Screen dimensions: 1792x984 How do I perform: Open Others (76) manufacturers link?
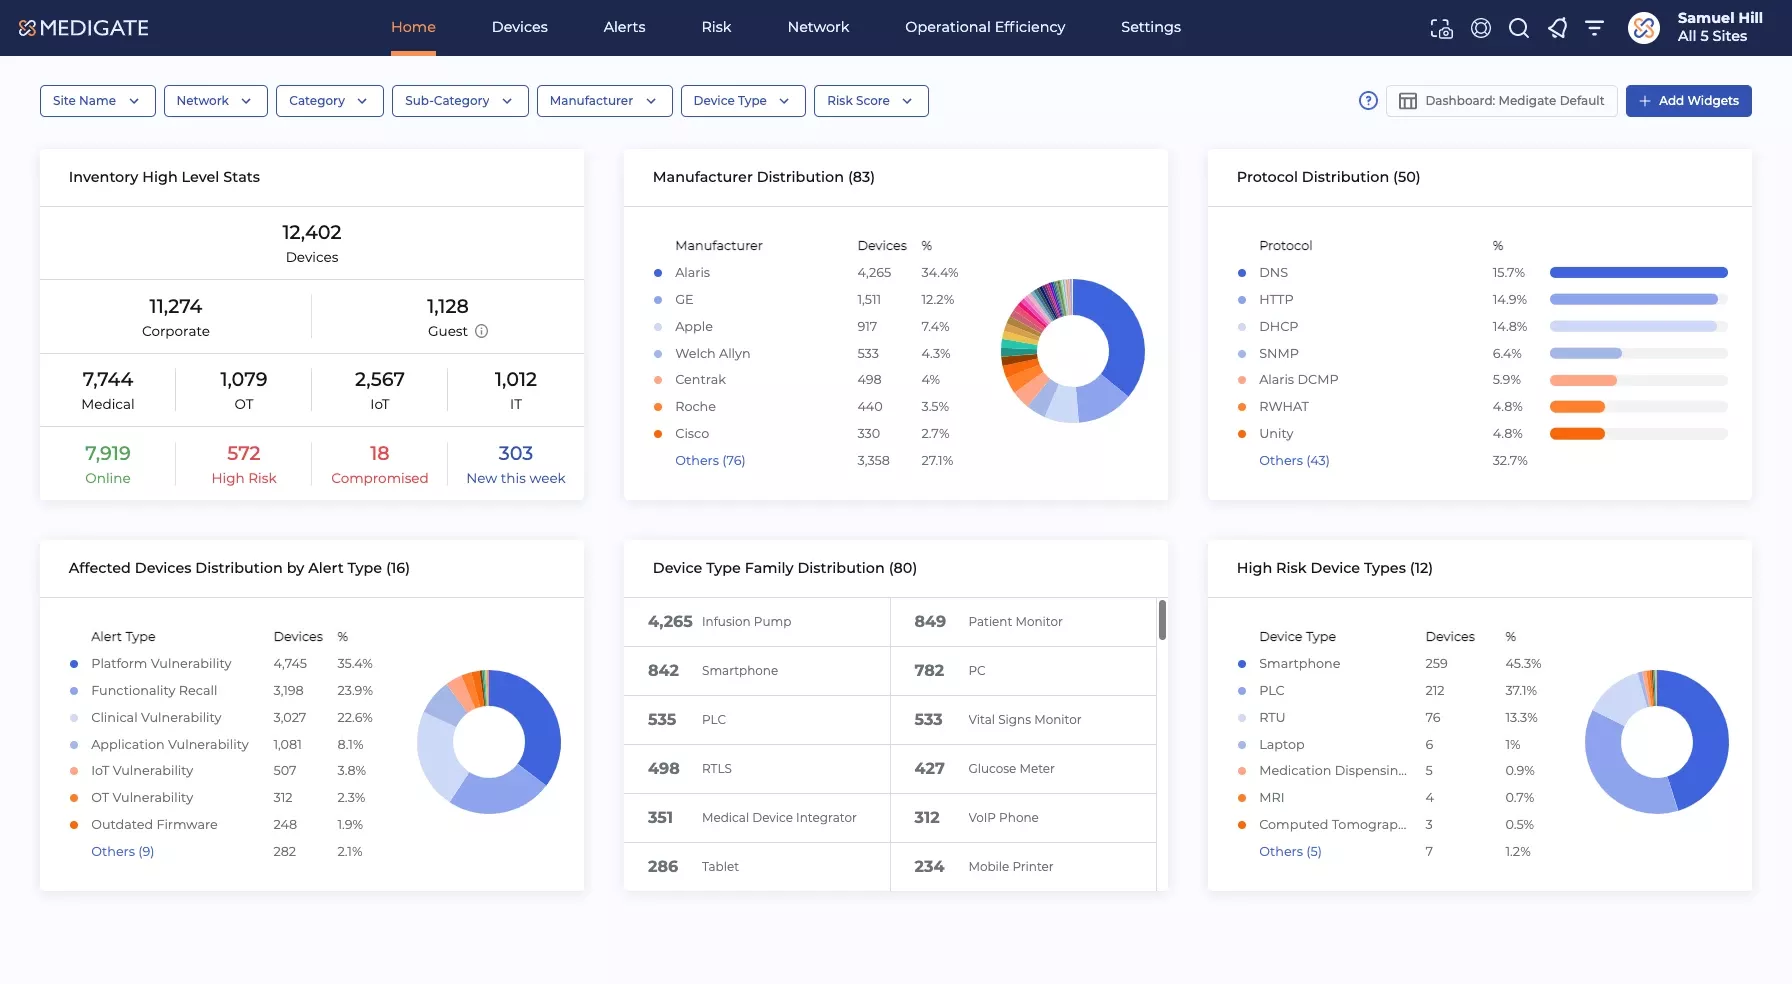pos(710,461)
